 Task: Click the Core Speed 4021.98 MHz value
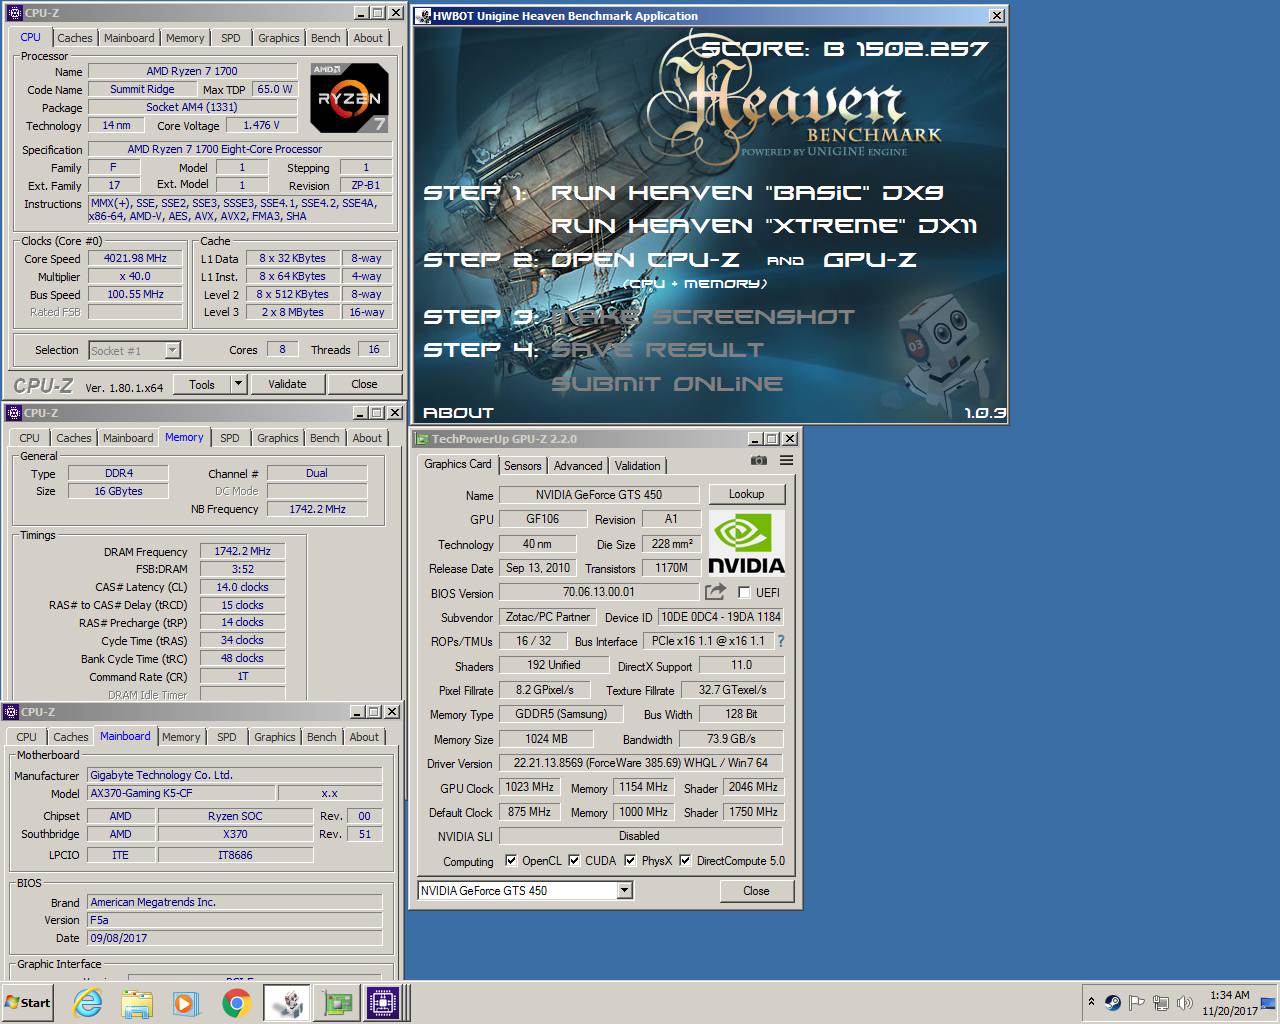pyautogui.click(x=135, y=258)
